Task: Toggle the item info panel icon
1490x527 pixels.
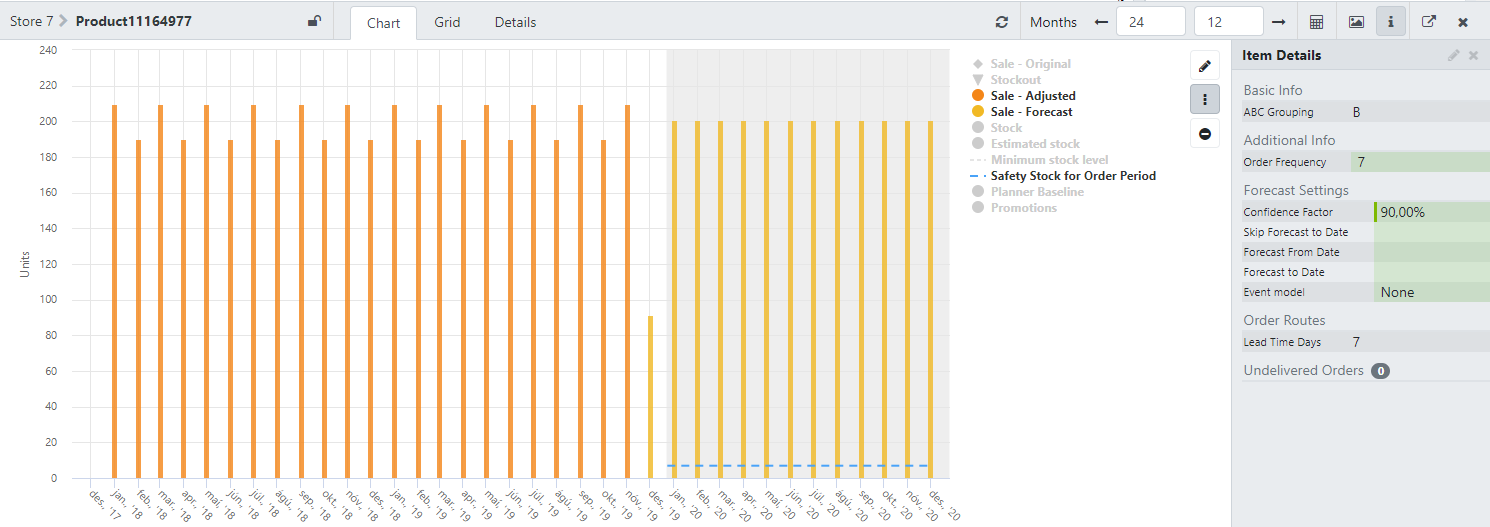Action: tap(1390, 22)
